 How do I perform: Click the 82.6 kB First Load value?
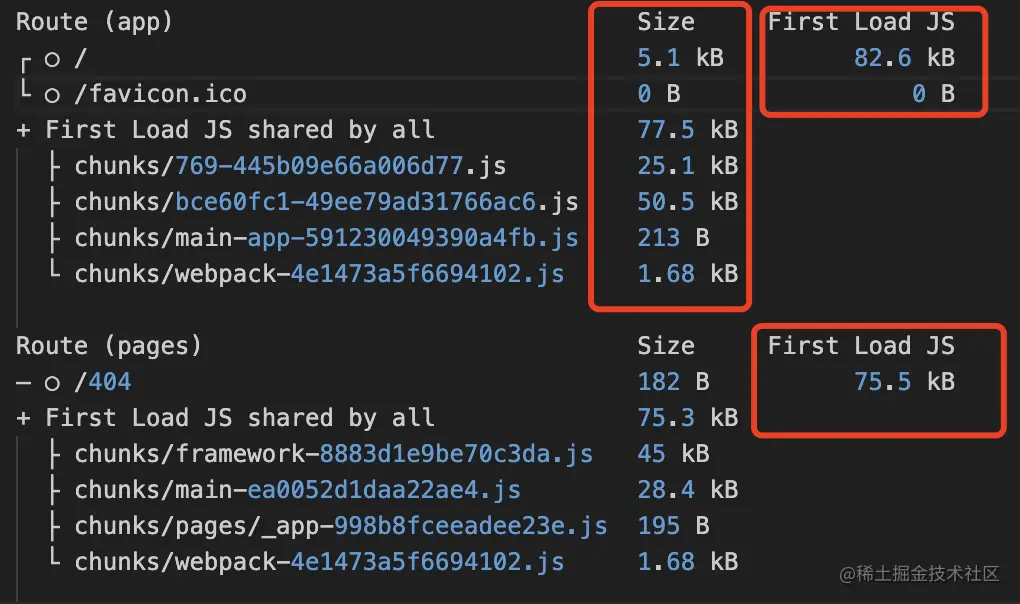point(904,58)
